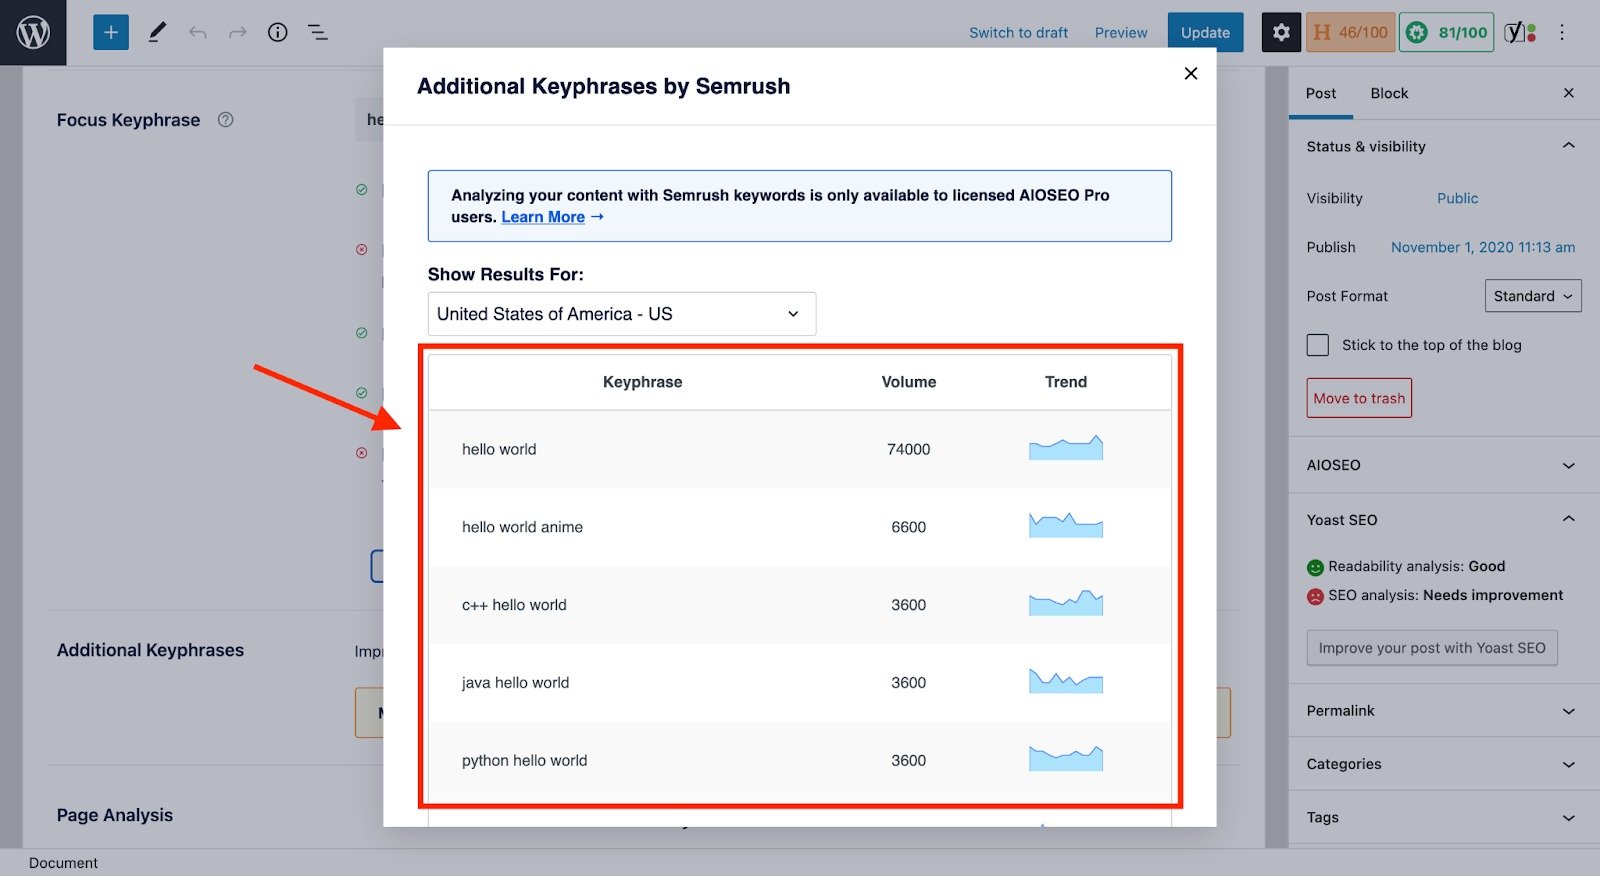Click the AIOSEO 81/100 score badge
1600x876 pixels.
click(x=1446, y=33)
